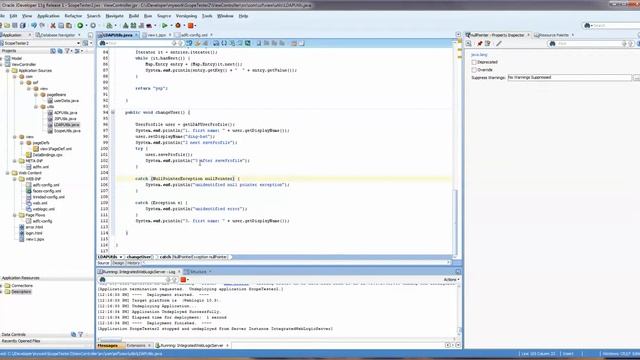Screen dimensions: 640x360
Task: Click the binoculars Find icon in editor toolbar
Action: (102, 43)
